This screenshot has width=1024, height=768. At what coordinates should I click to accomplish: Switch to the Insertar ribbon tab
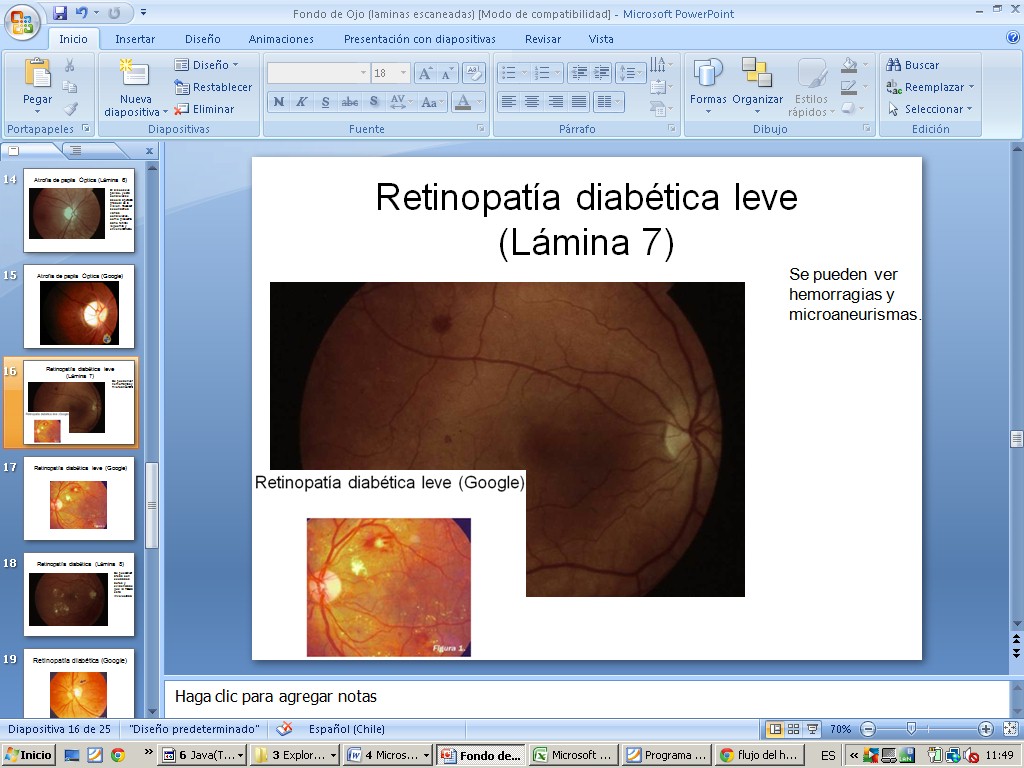tap(135, 39)
